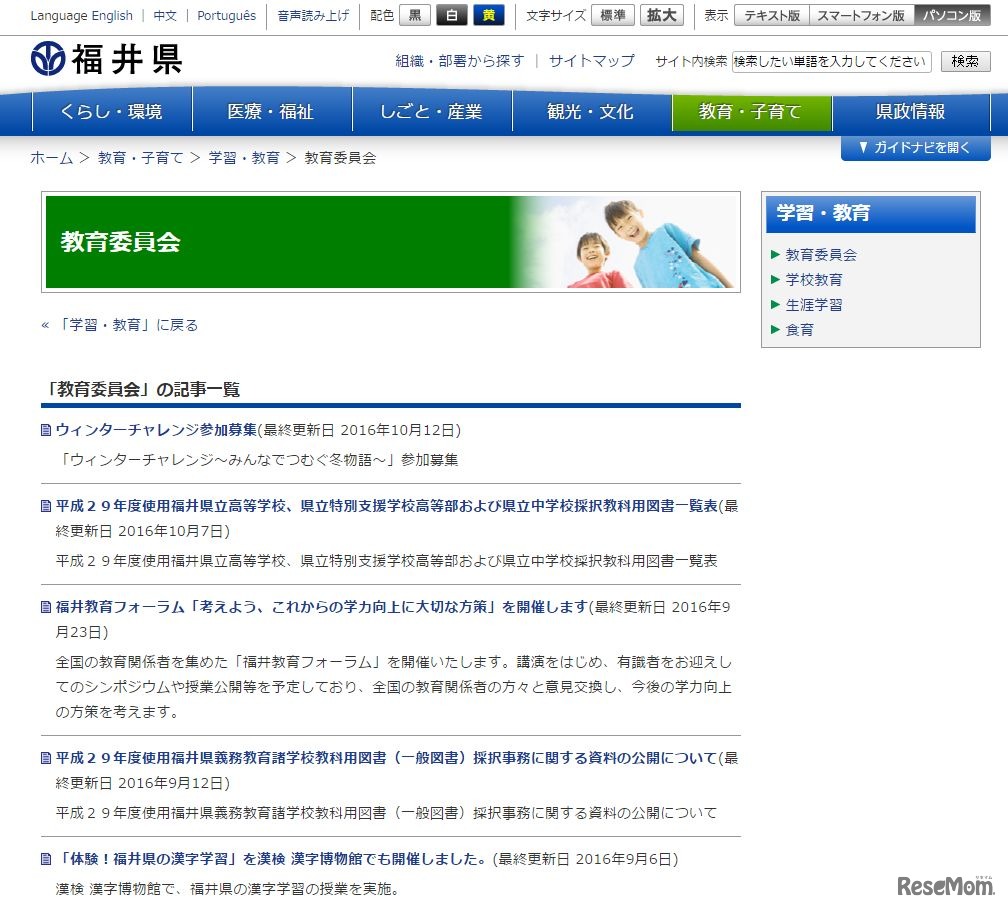1008x909 pixels.
Task: Open the ガイドナビ panel
Action: [x=915, y=148]
